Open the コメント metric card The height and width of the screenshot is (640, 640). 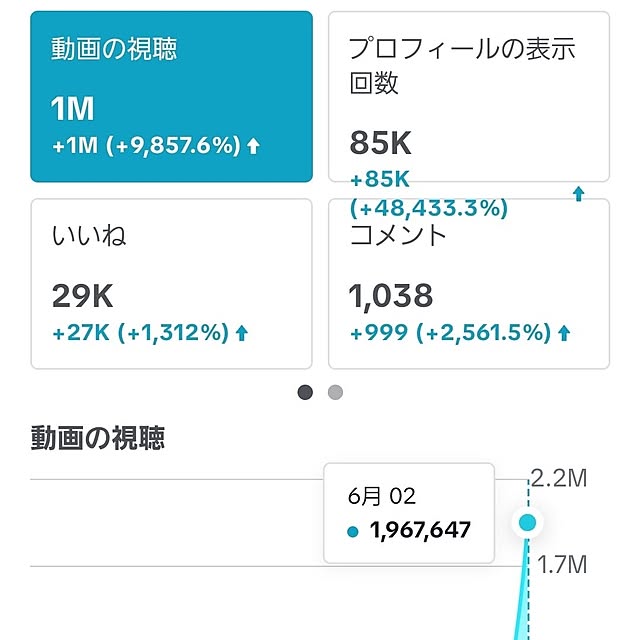[x=469, y=284]
